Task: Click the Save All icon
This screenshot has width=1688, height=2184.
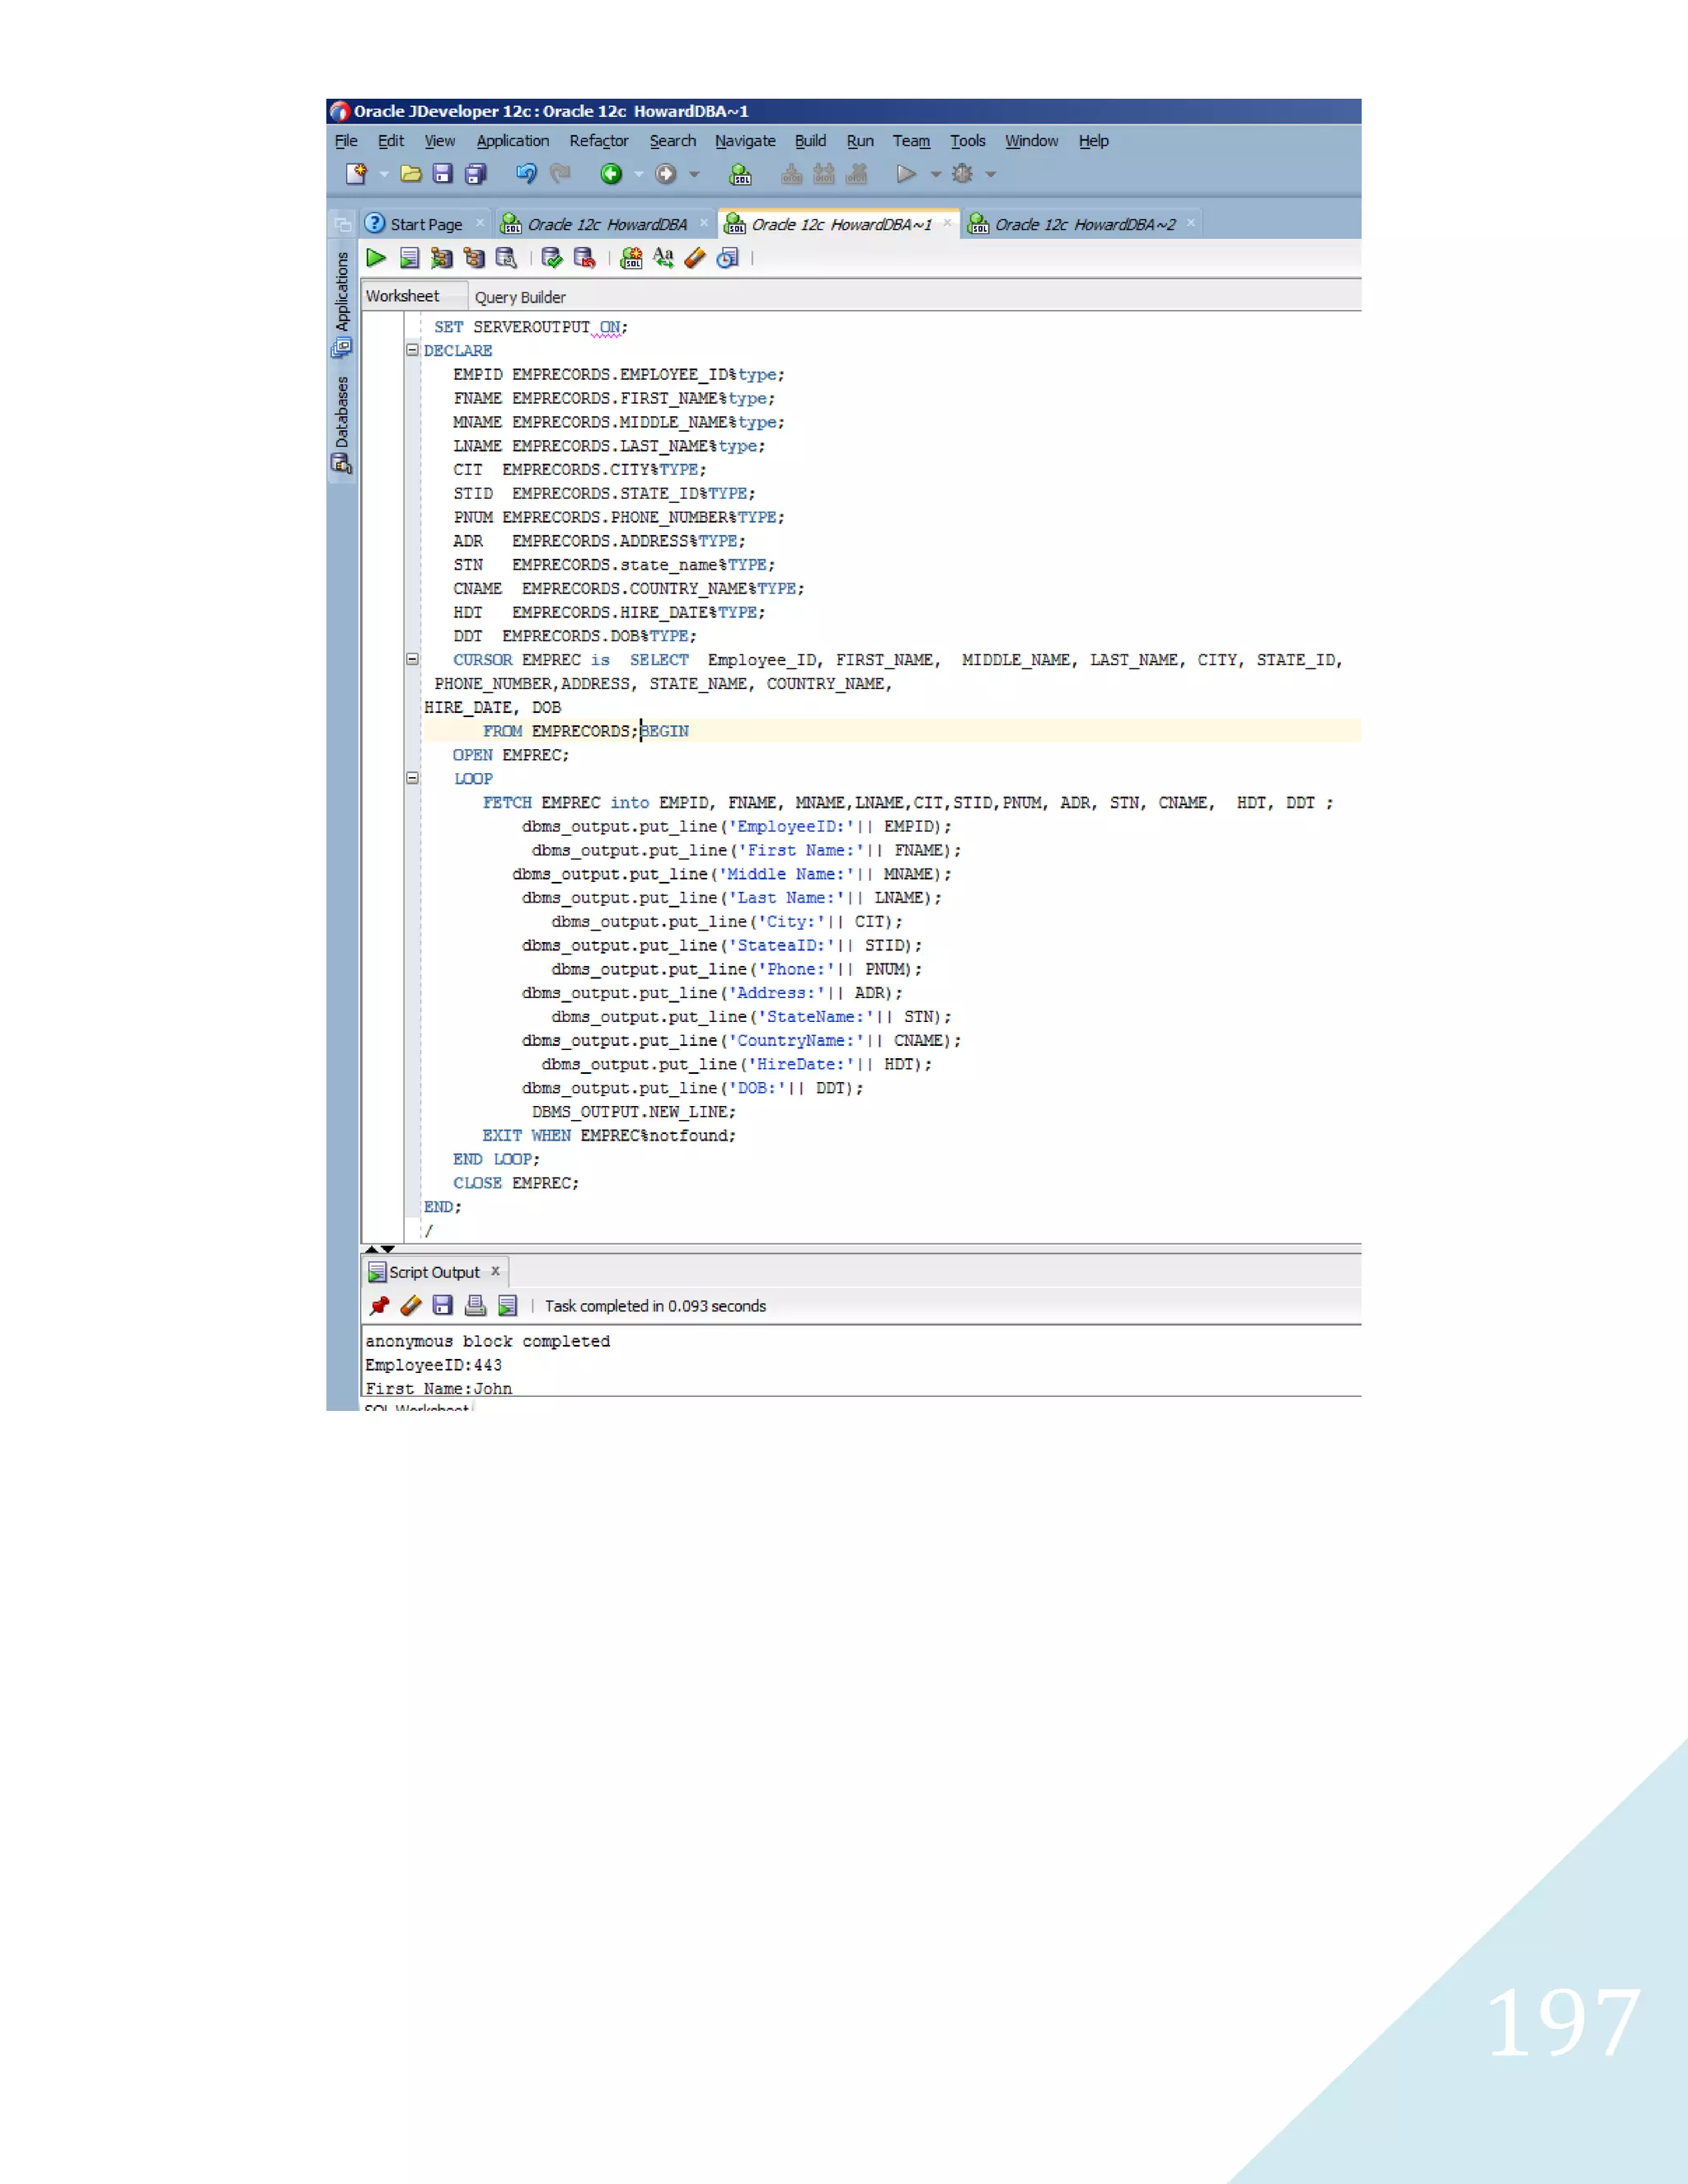Action: 476,174
